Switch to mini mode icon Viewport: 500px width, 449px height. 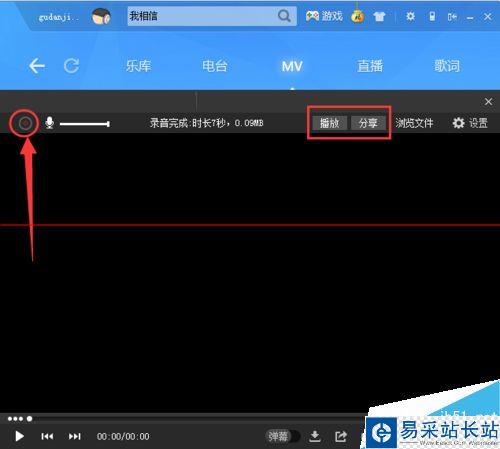click(452, 17)
